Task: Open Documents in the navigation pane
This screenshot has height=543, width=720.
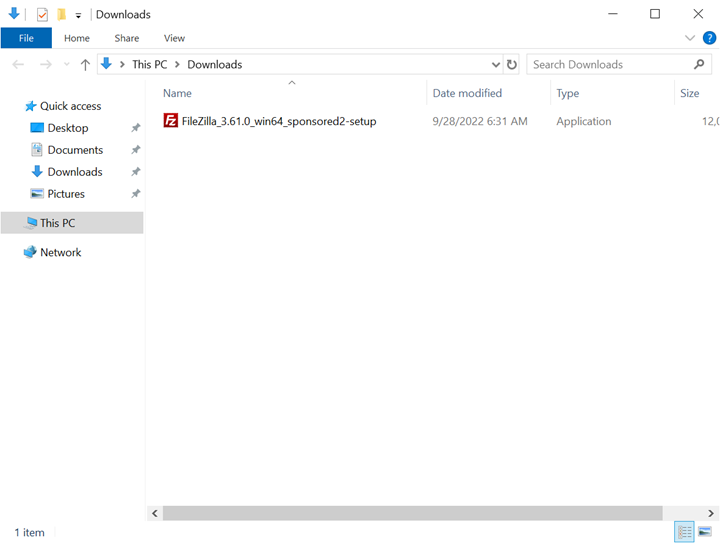Action: point(75,150)
